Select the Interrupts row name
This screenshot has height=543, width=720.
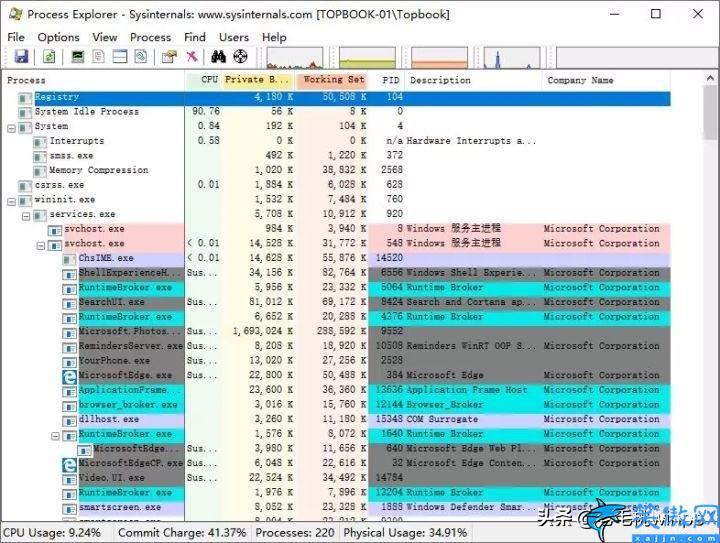coord(77,141)
